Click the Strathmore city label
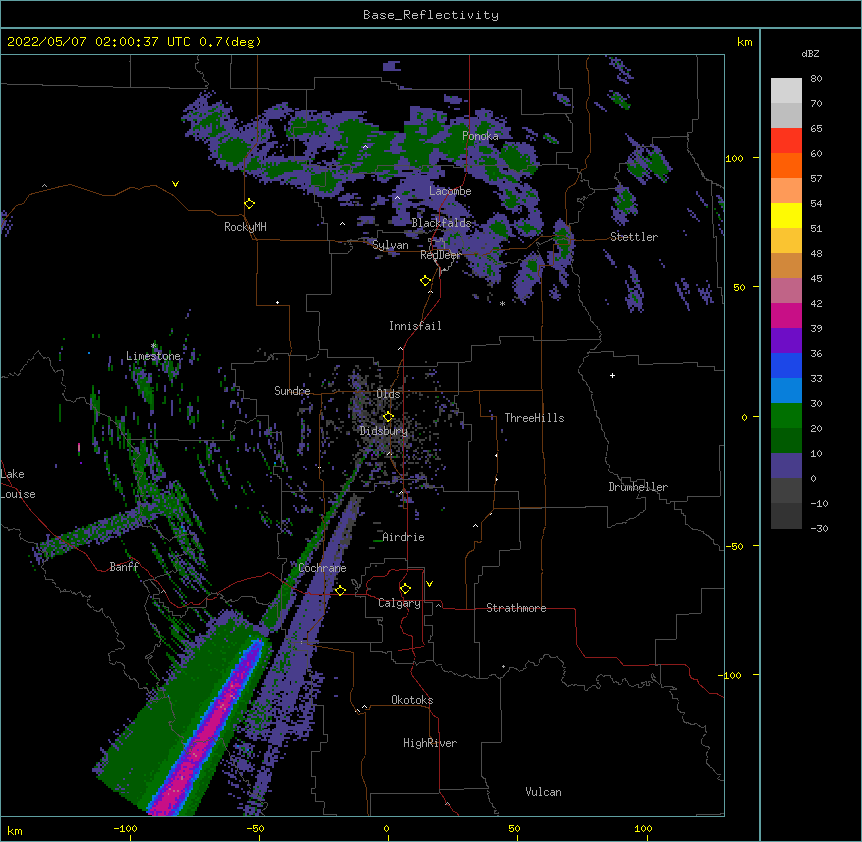 point(516,608)
